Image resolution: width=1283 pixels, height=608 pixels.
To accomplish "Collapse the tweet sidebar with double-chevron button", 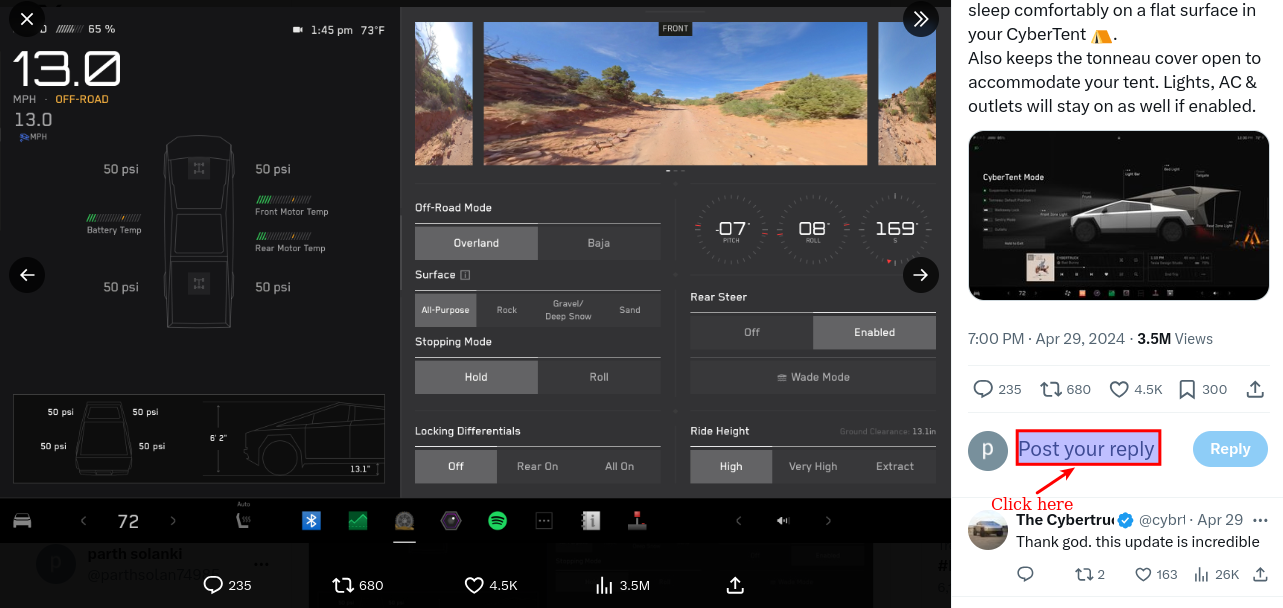I will pyautogui.click(x=920, y=19).
